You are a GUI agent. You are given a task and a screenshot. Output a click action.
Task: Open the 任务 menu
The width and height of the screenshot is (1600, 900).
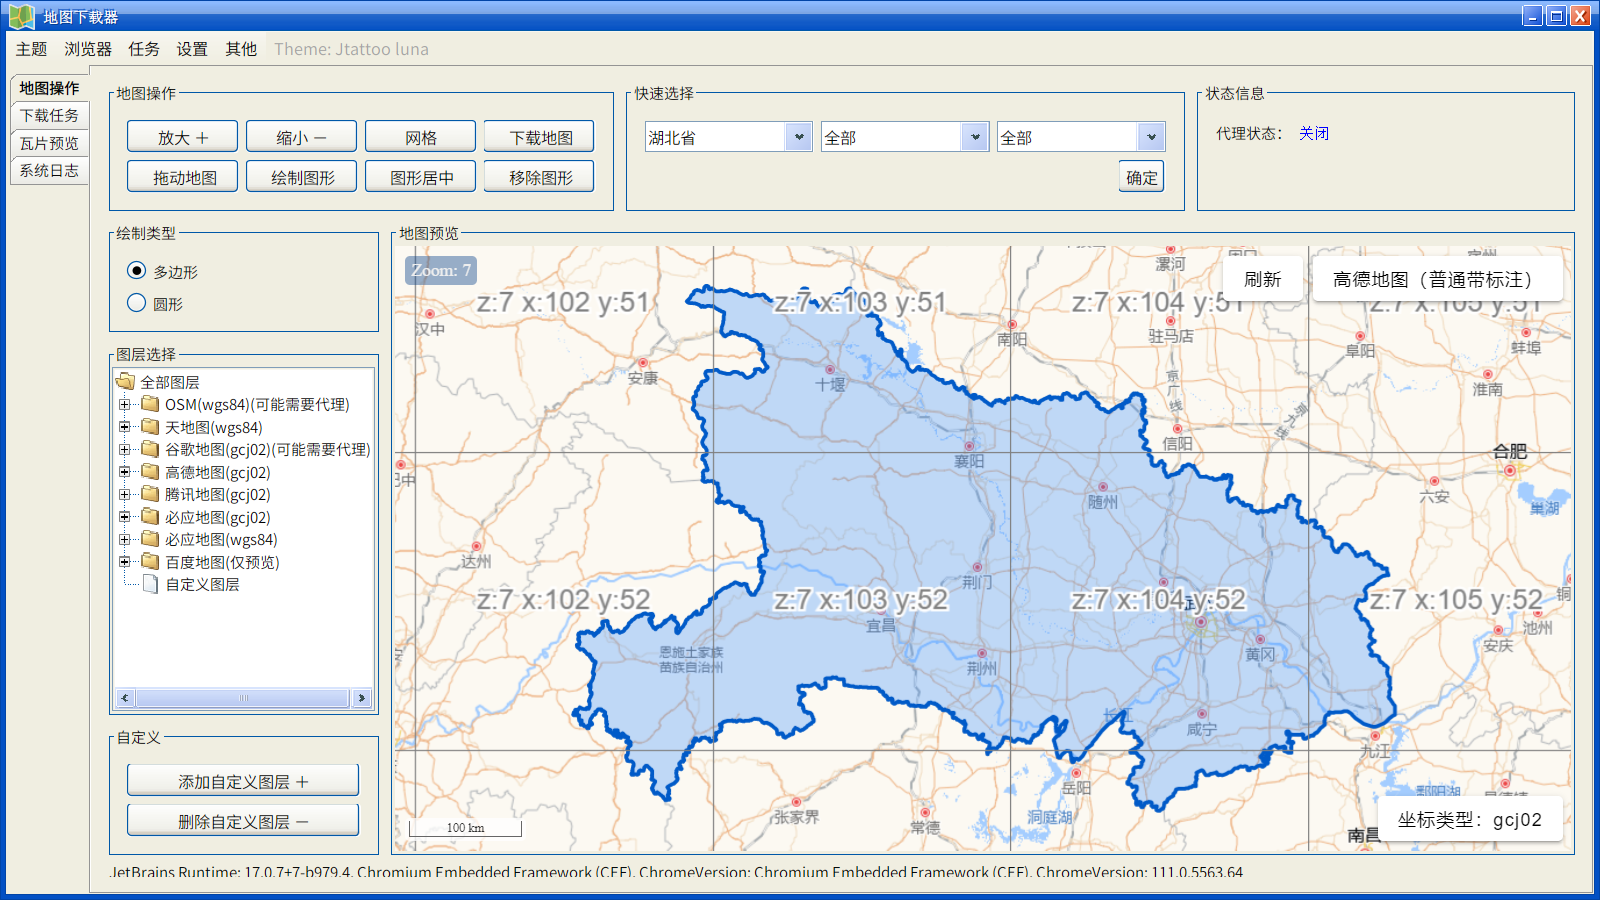[144, 49]
